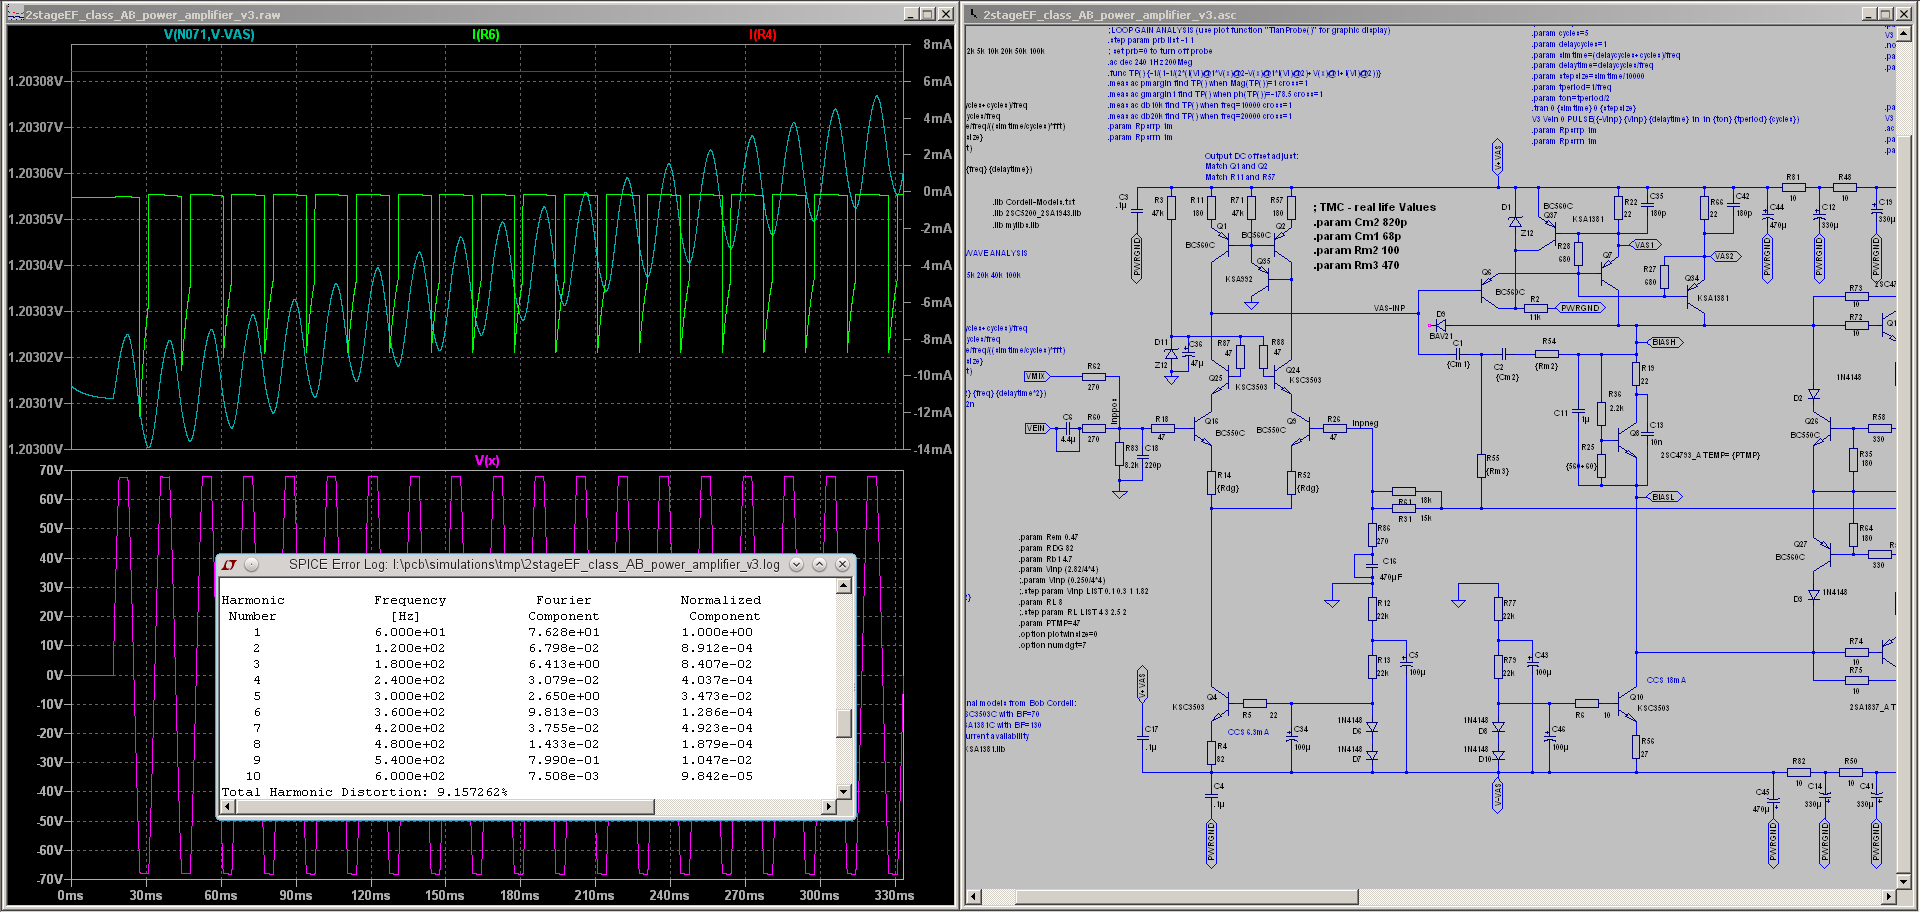Click the '.param PTMP=47' directive
This screenshot has height=912, width=1920.
coord(1049,623)
